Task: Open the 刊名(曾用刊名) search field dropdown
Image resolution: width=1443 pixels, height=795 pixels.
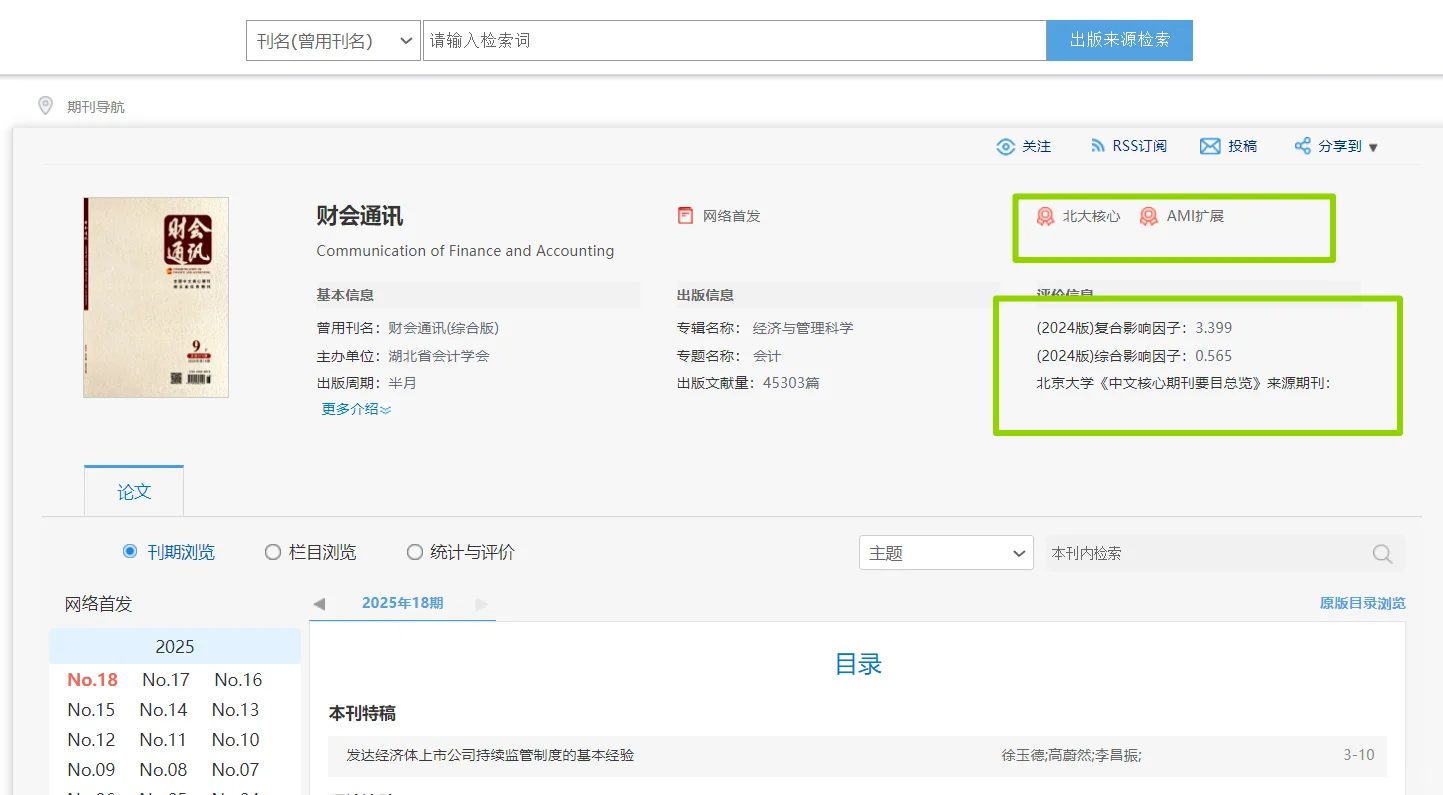Action: [x=333, y=41]
